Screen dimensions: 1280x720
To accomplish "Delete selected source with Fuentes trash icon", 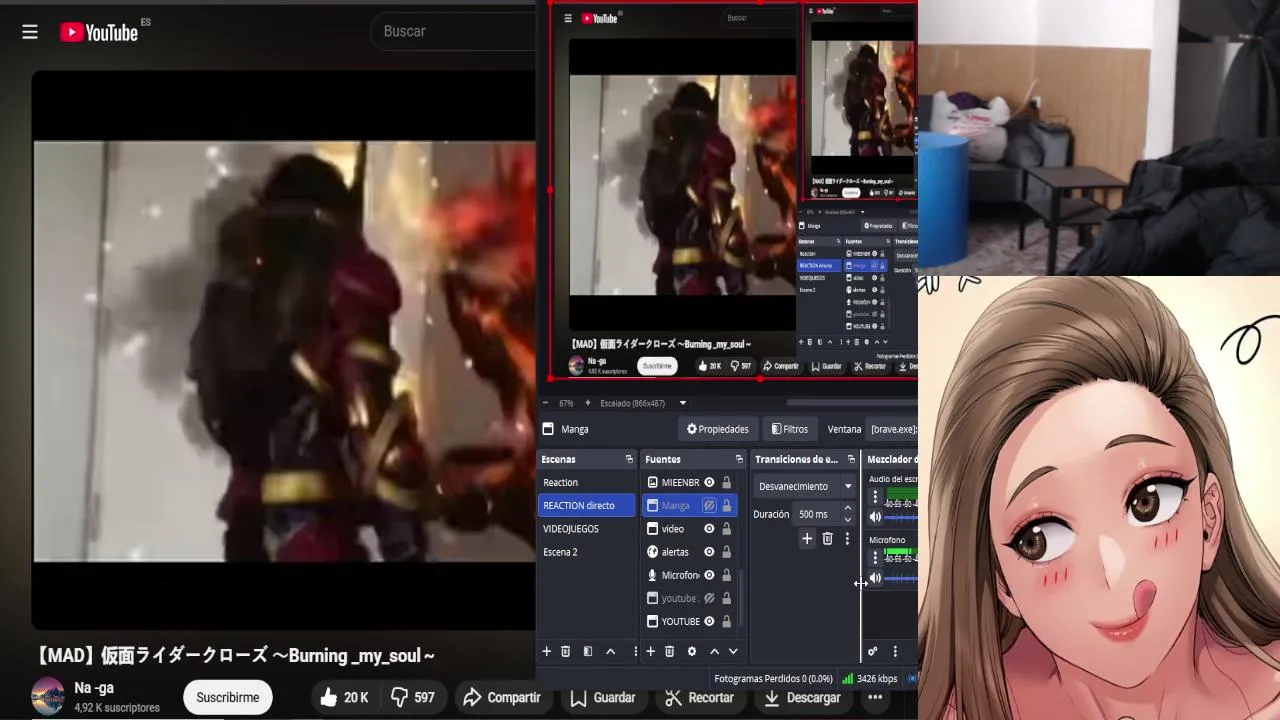I will pyautogui.click(x=669, y=651).
